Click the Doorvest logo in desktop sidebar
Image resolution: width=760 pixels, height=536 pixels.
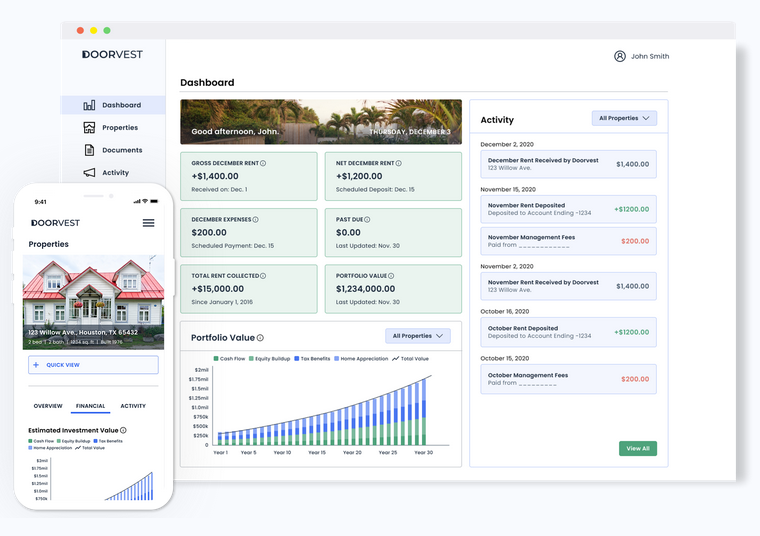tap(112, 54)
